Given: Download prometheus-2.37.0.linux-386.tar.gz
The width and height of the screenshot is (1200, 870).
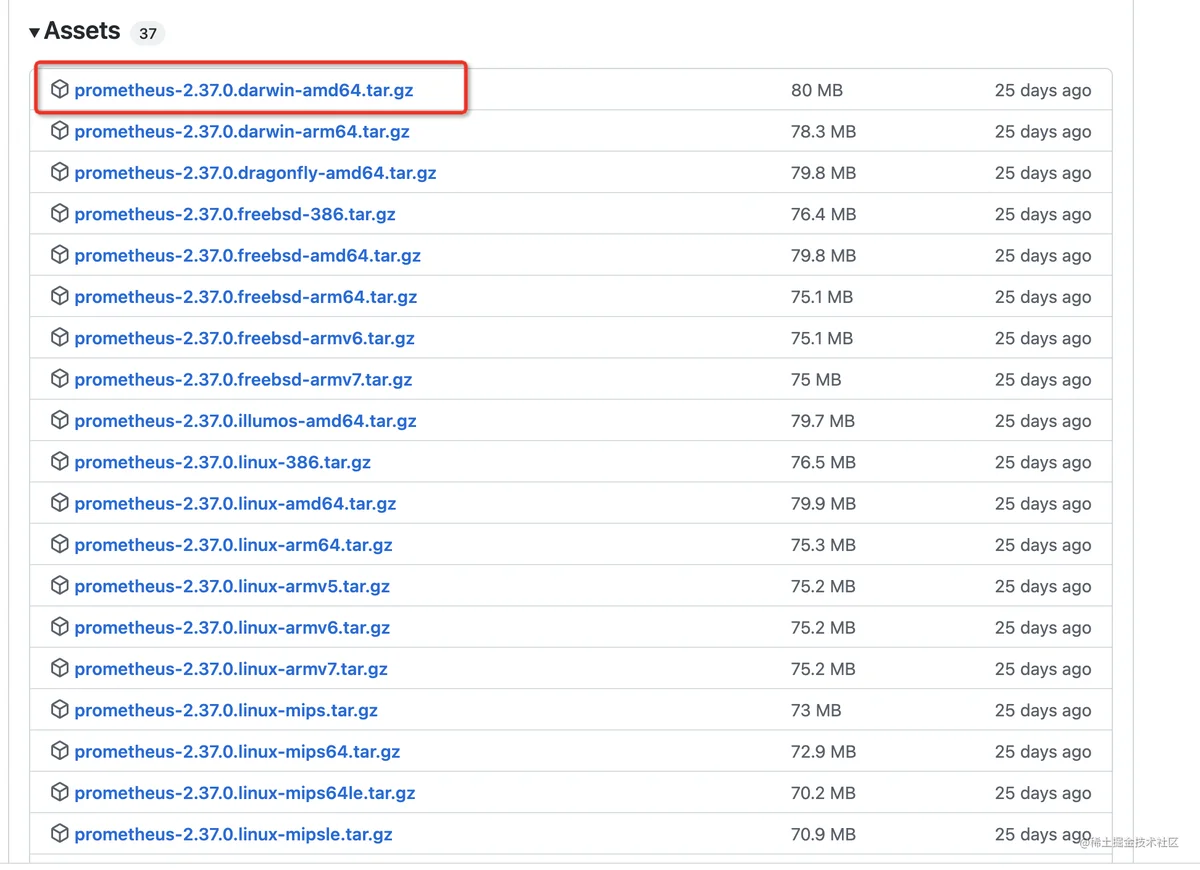Looking at the screenshot, I should tap(223, 462).
